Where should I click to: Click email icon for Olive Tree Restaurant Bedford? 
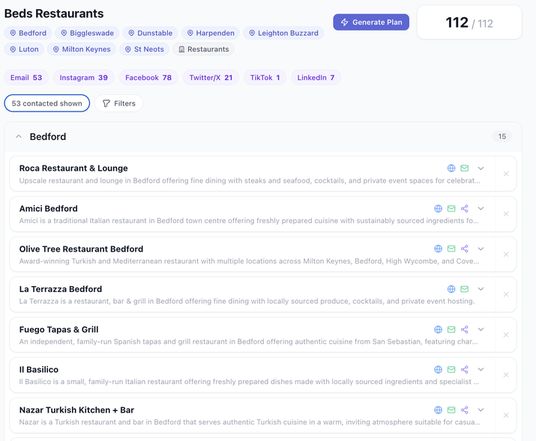[451, 249]
